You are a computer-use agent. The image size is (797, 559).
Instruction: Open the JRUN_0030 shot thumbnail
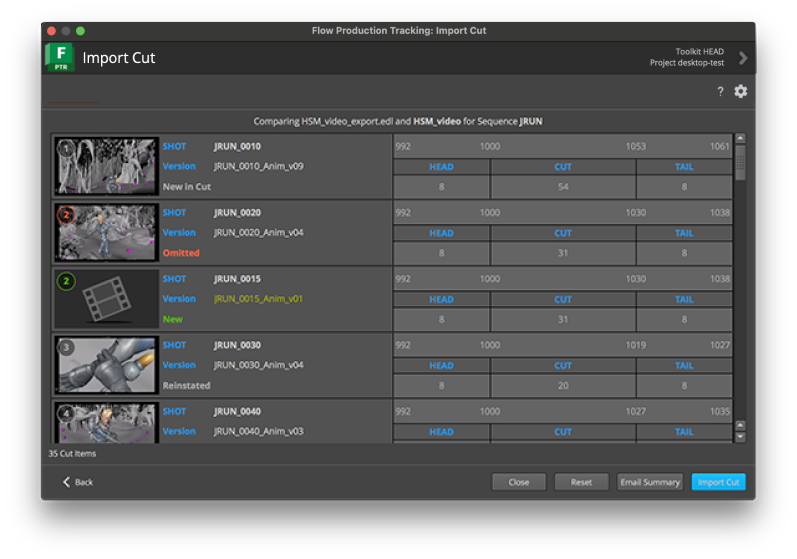click(x=106, y=365)
